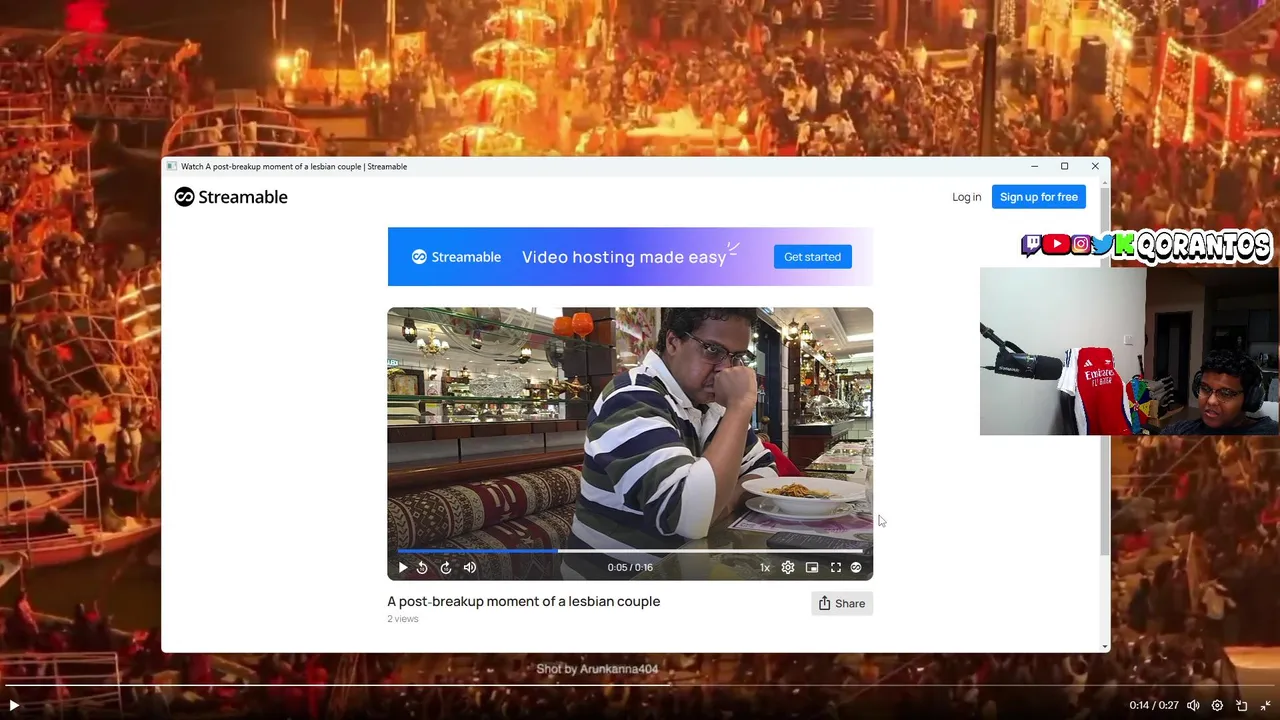Screen dimensions: 1280x720
Task: Play the Streamable video in the embedded player
Action: point(403,567)
